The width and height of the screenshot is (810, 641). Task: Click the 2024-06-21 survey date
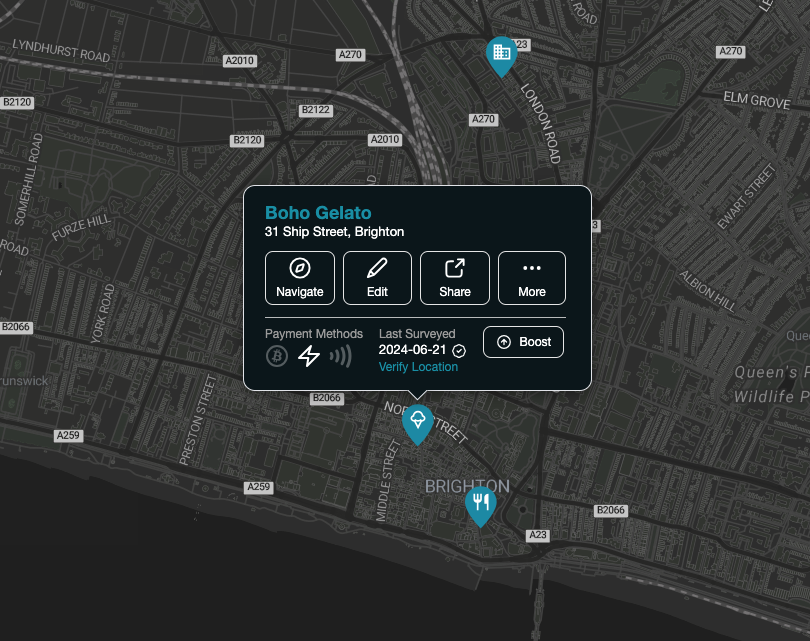click(412, 350)
